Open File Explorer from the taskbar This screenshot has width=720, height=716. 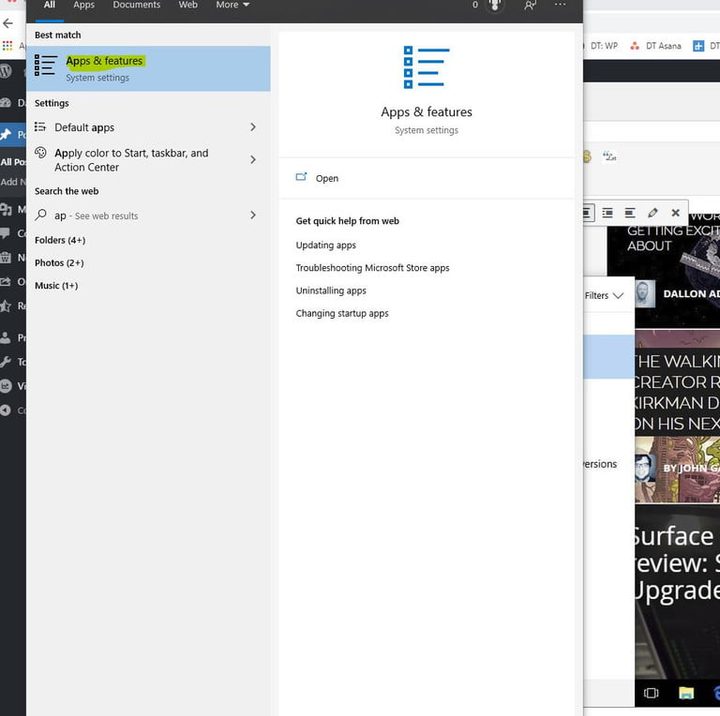point(687,692)
